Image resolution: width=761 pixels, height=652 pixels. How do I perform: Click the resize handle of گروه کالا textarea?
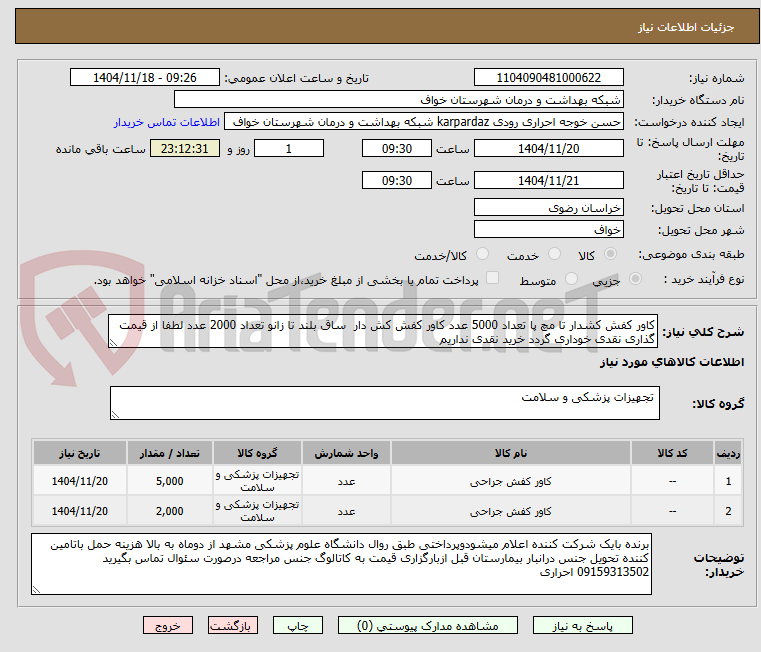(115, 415)
